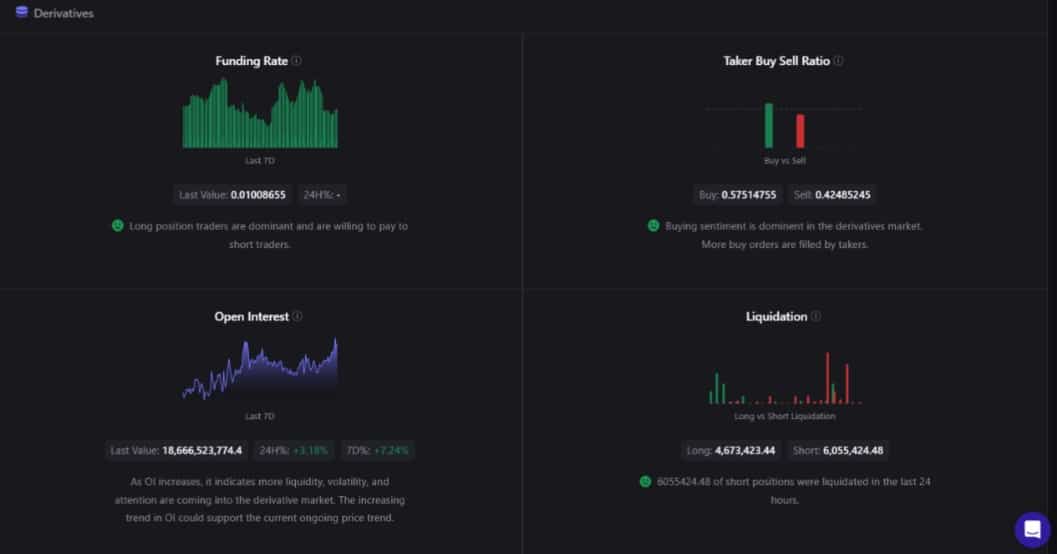The width and height of the screenshot is (1057, 554).
Task: Open the chat support widget
Action: (1032, 529)
